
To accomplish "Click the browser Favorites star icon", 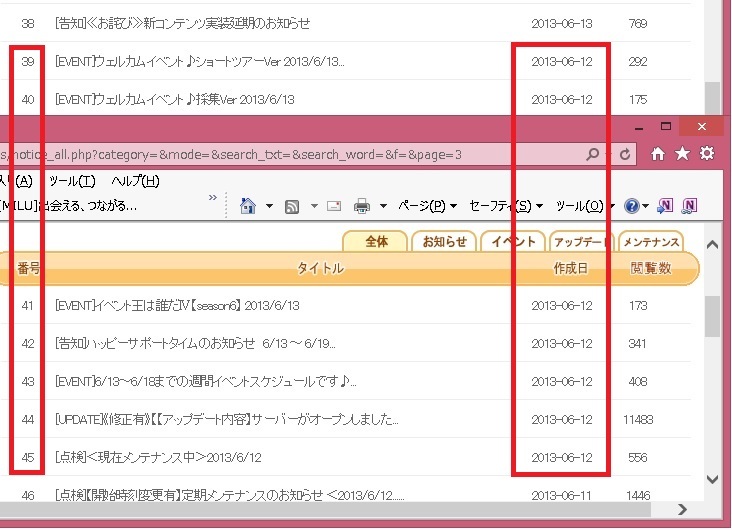I will [x=682, y=154].
